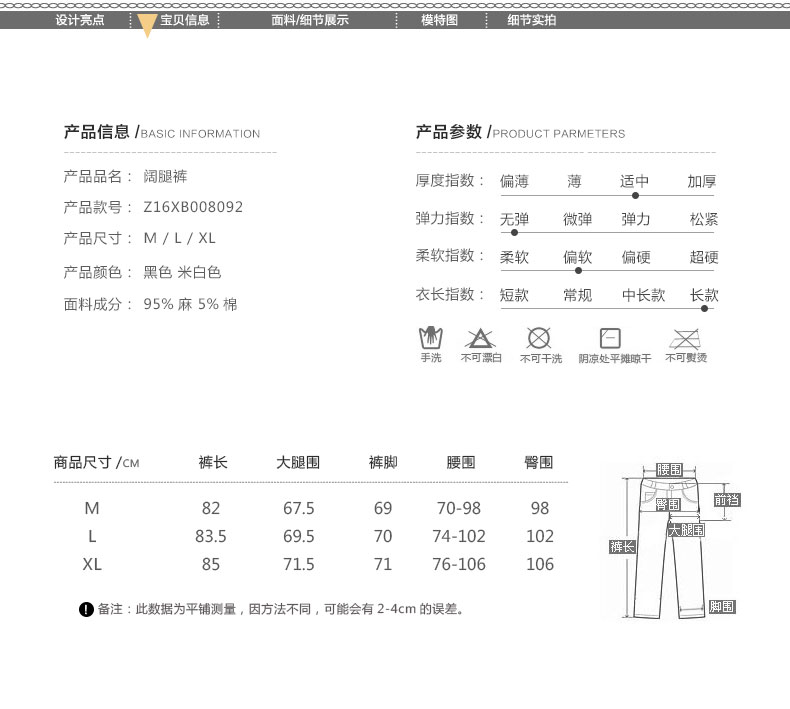790x709 pixels.
Task: Click the 76-106 waist range cell
Action: pyautogui.click(x=458, y=564)
